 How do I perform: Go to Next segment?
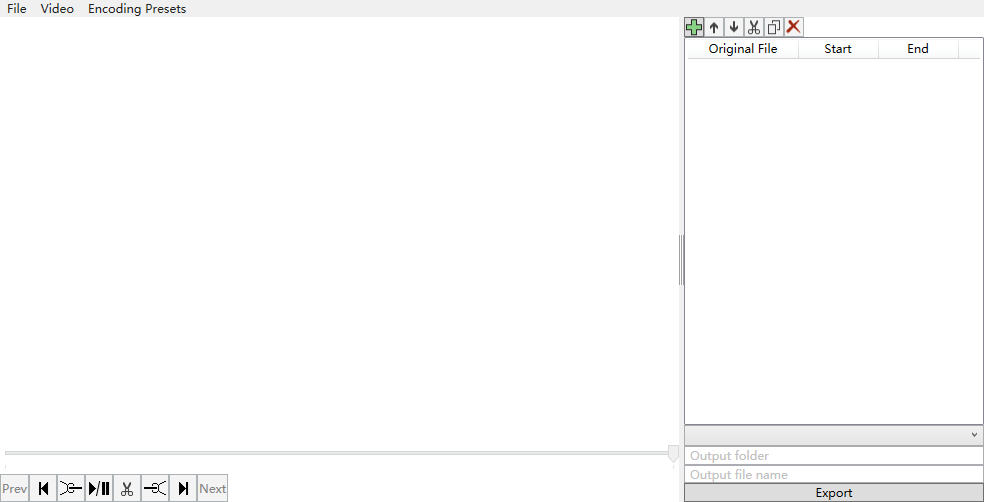click(x=213, y=488)
